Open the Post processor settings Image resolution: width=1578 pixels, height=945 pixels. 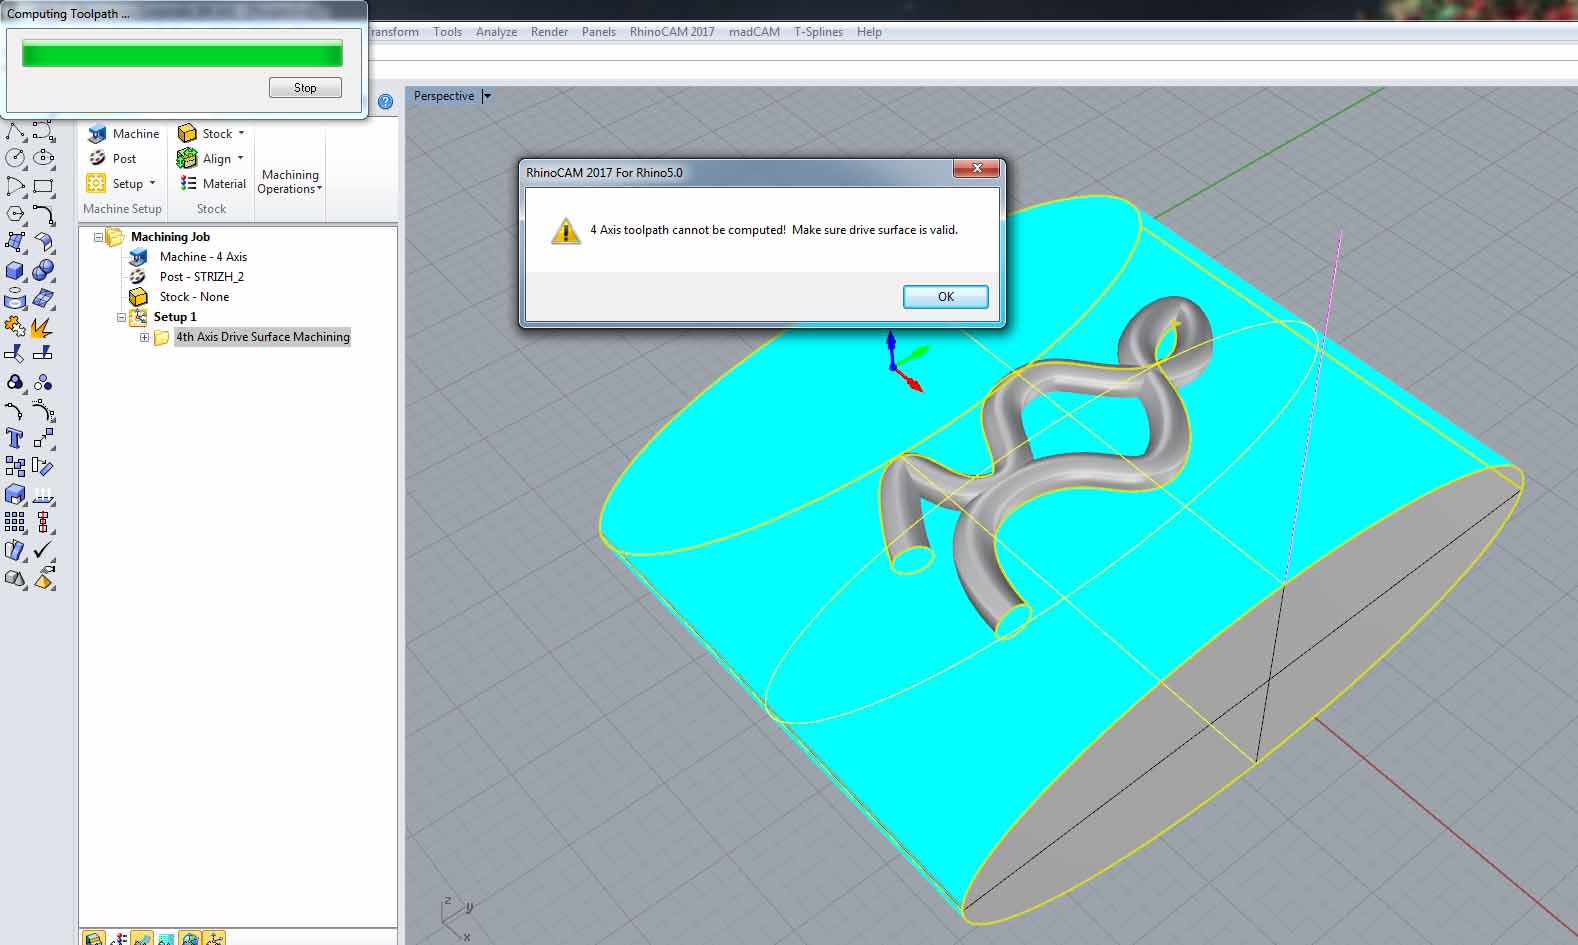point(112,159)
